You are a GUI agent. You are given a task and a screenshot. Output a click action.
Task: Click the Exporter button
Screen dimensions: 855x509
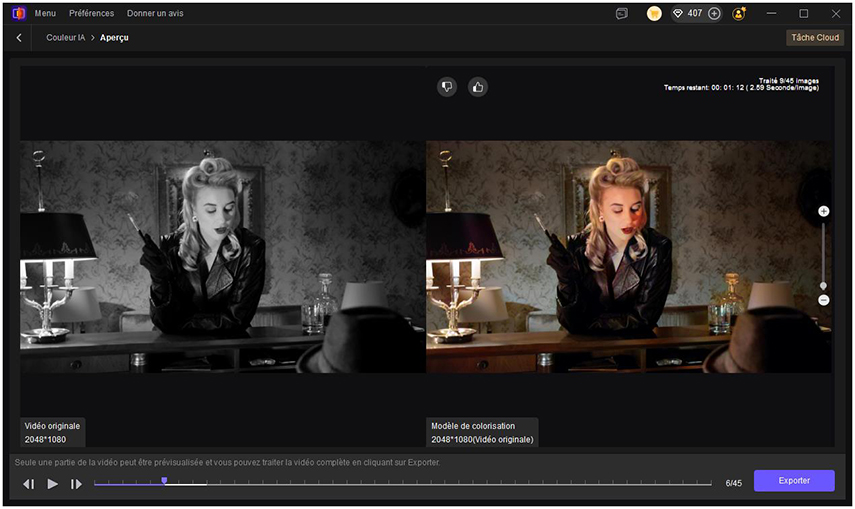794,481
